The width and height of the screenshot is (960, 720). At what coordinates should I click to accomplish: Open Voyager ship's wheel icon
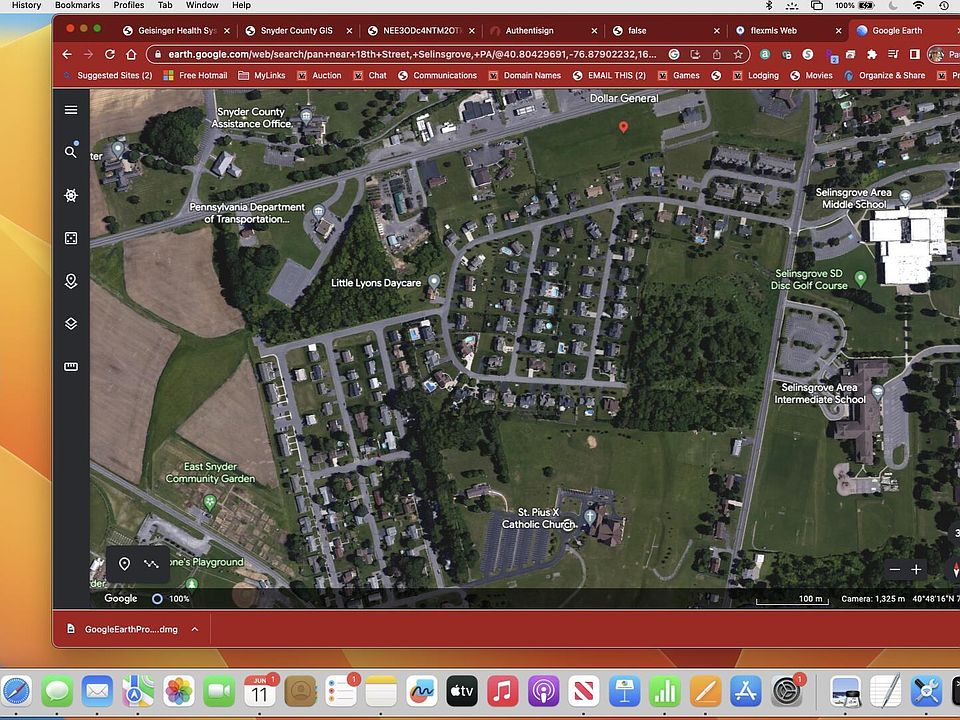coord(71,196)
